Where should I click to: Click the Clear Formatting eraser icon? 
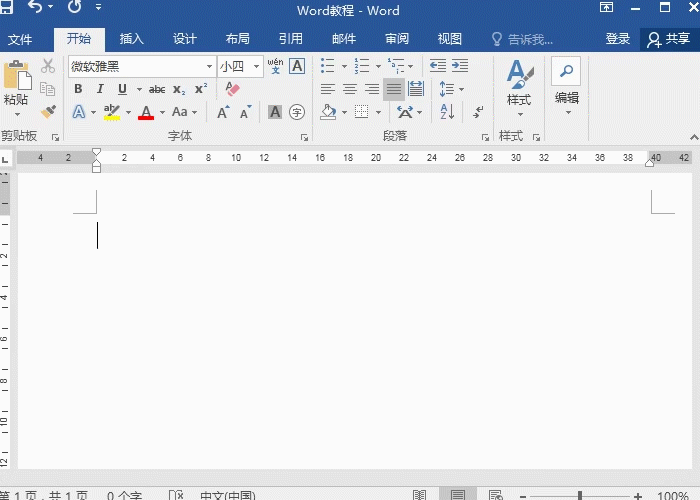(x=232, y=89)
